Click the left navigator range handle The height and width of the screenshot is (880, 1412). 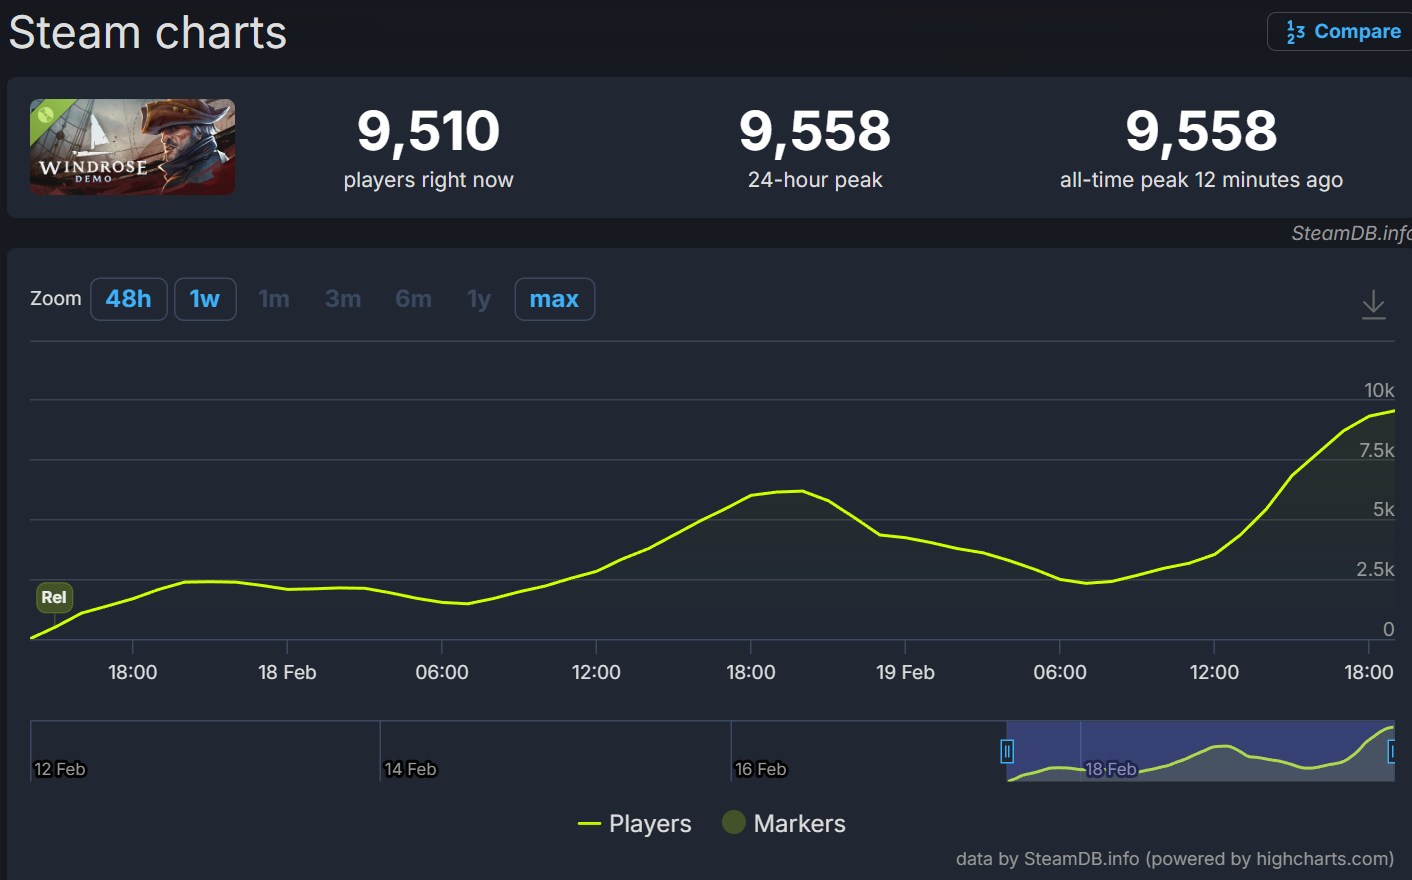(1007, 751)
